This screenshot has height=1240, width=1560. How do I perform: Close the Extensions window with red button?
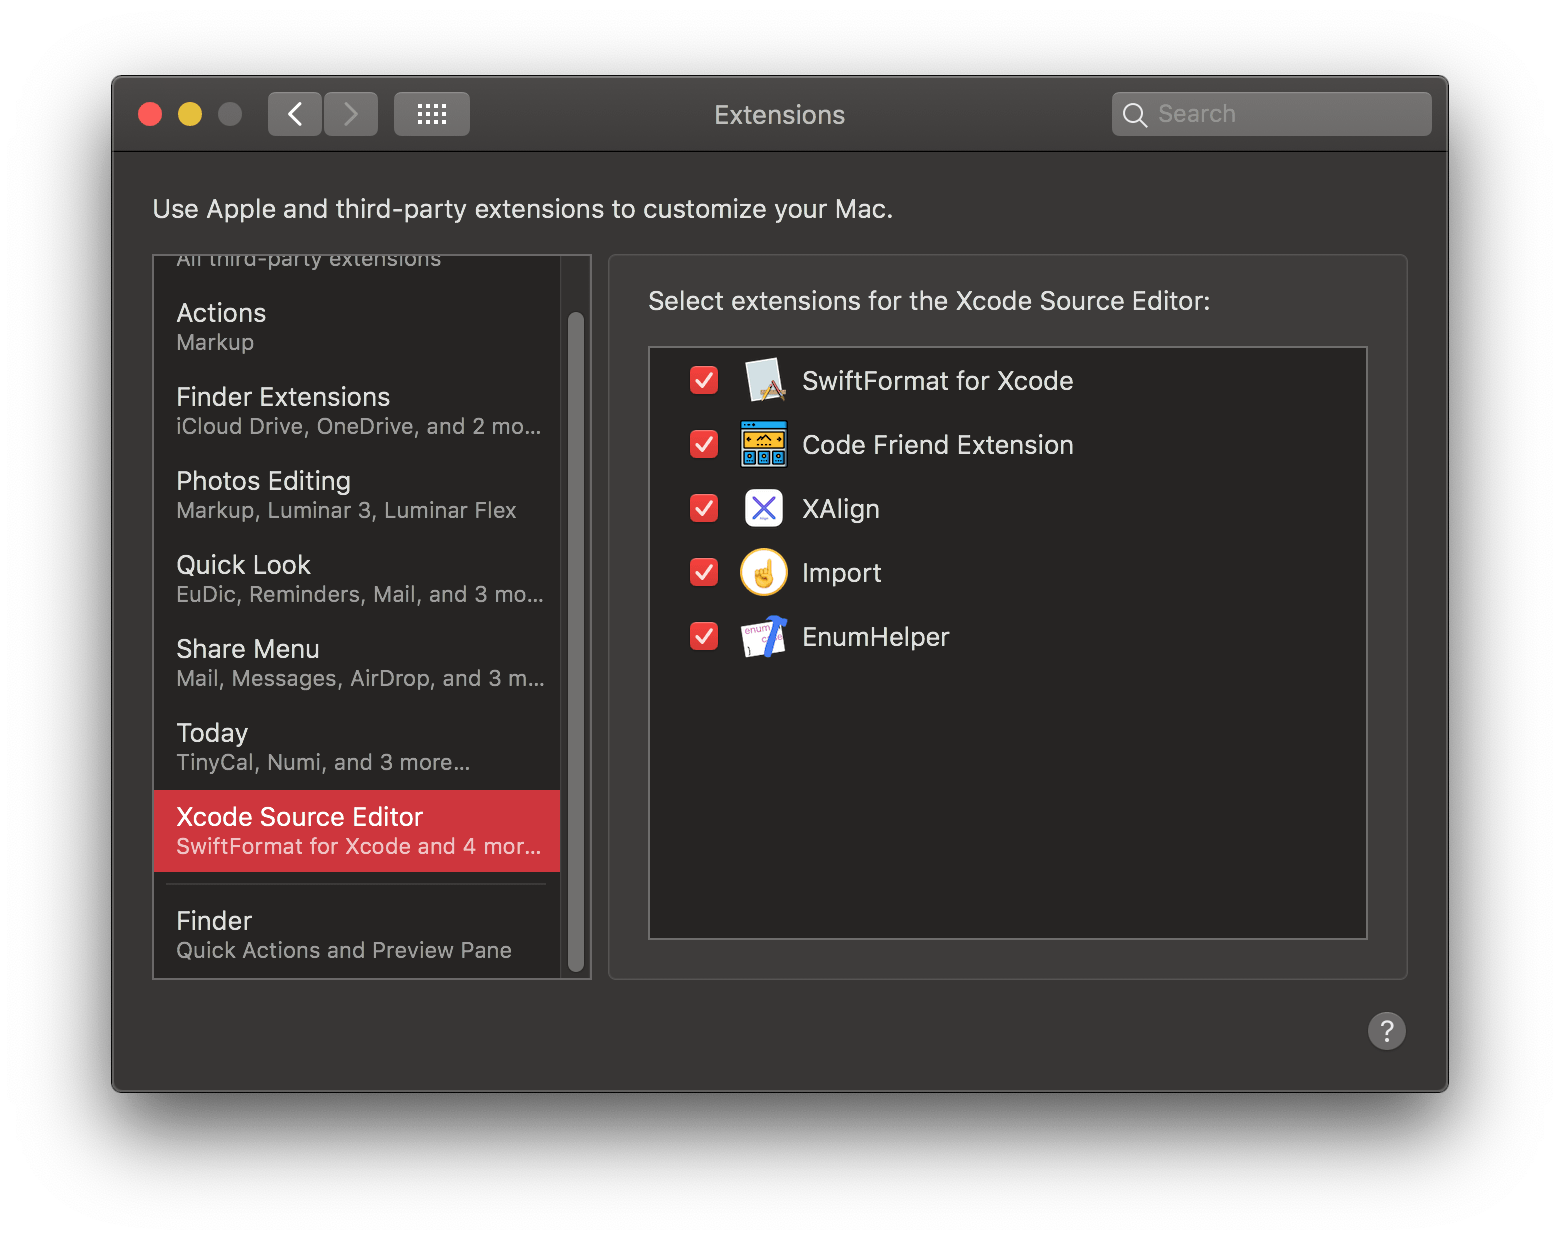(x=150, y=114)
